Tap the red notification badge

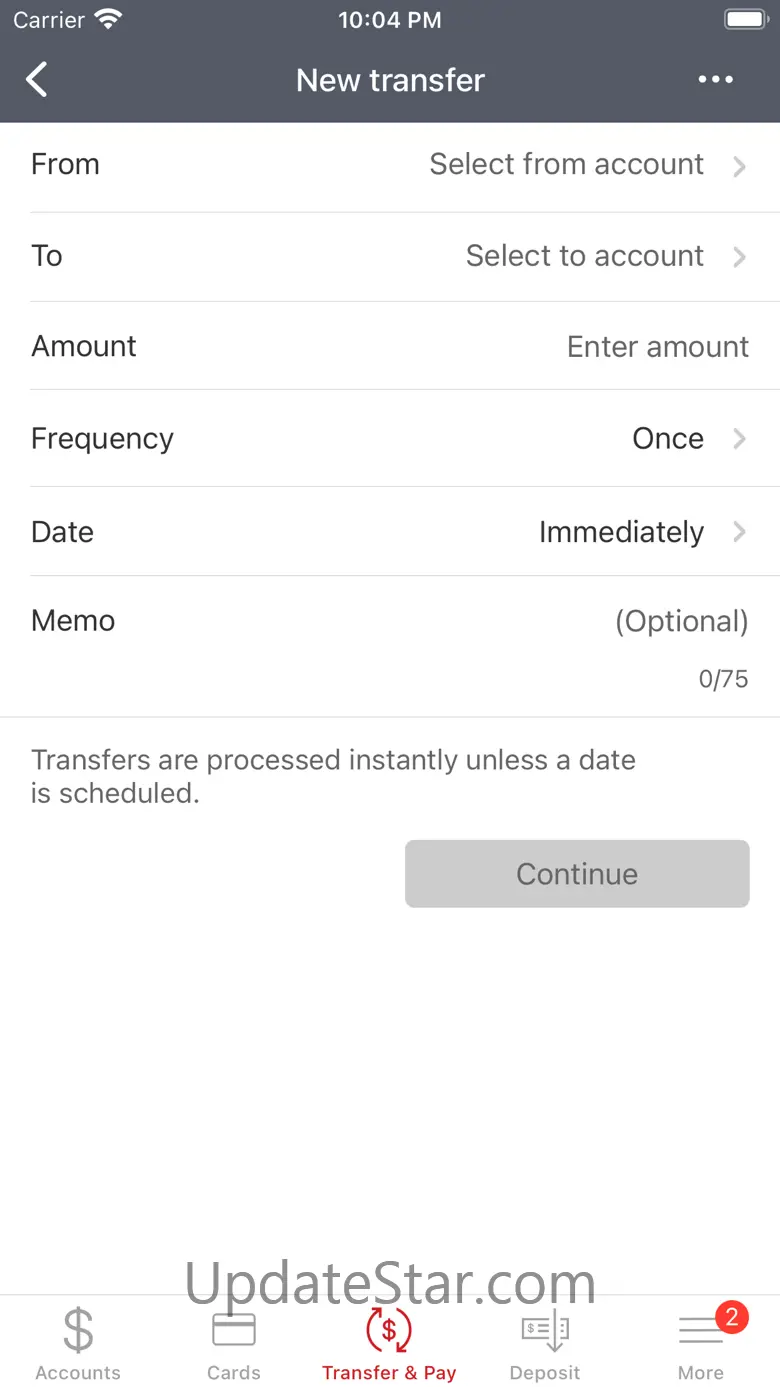[x=731, y=1317]
